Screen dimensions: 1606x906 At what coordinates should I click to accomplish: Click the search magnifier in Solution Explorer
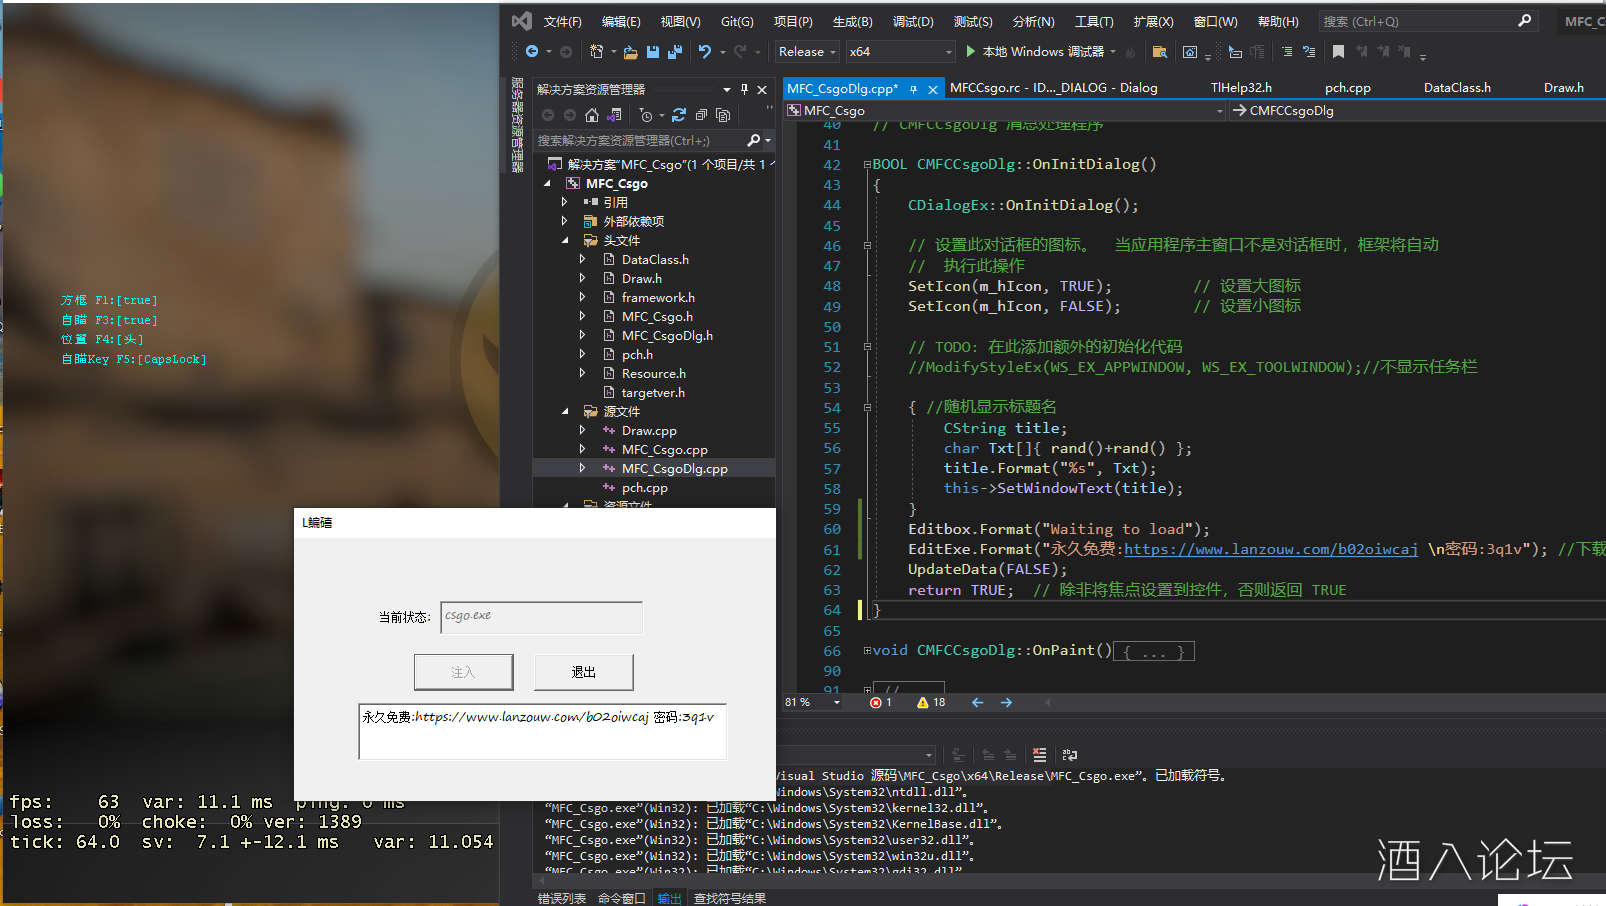pos(754,140)
